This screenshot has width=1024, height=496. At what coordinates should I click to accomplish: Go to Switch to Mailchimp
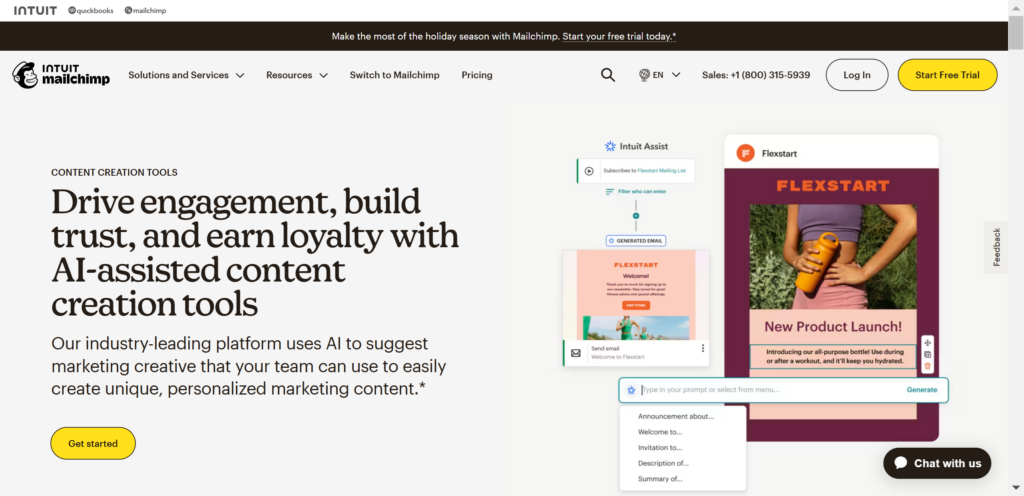tap(394, 75)
